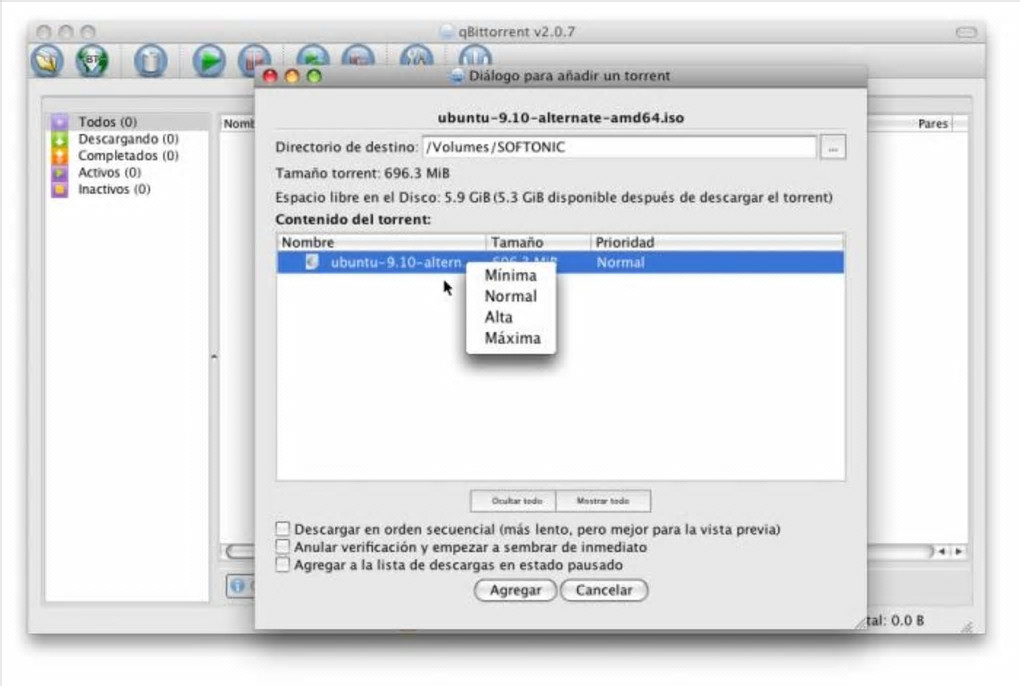Choose Mínima in the priority popup menu
Image resolution: width=1020 pixels, height=686 pixels.
tap(511, 275)
